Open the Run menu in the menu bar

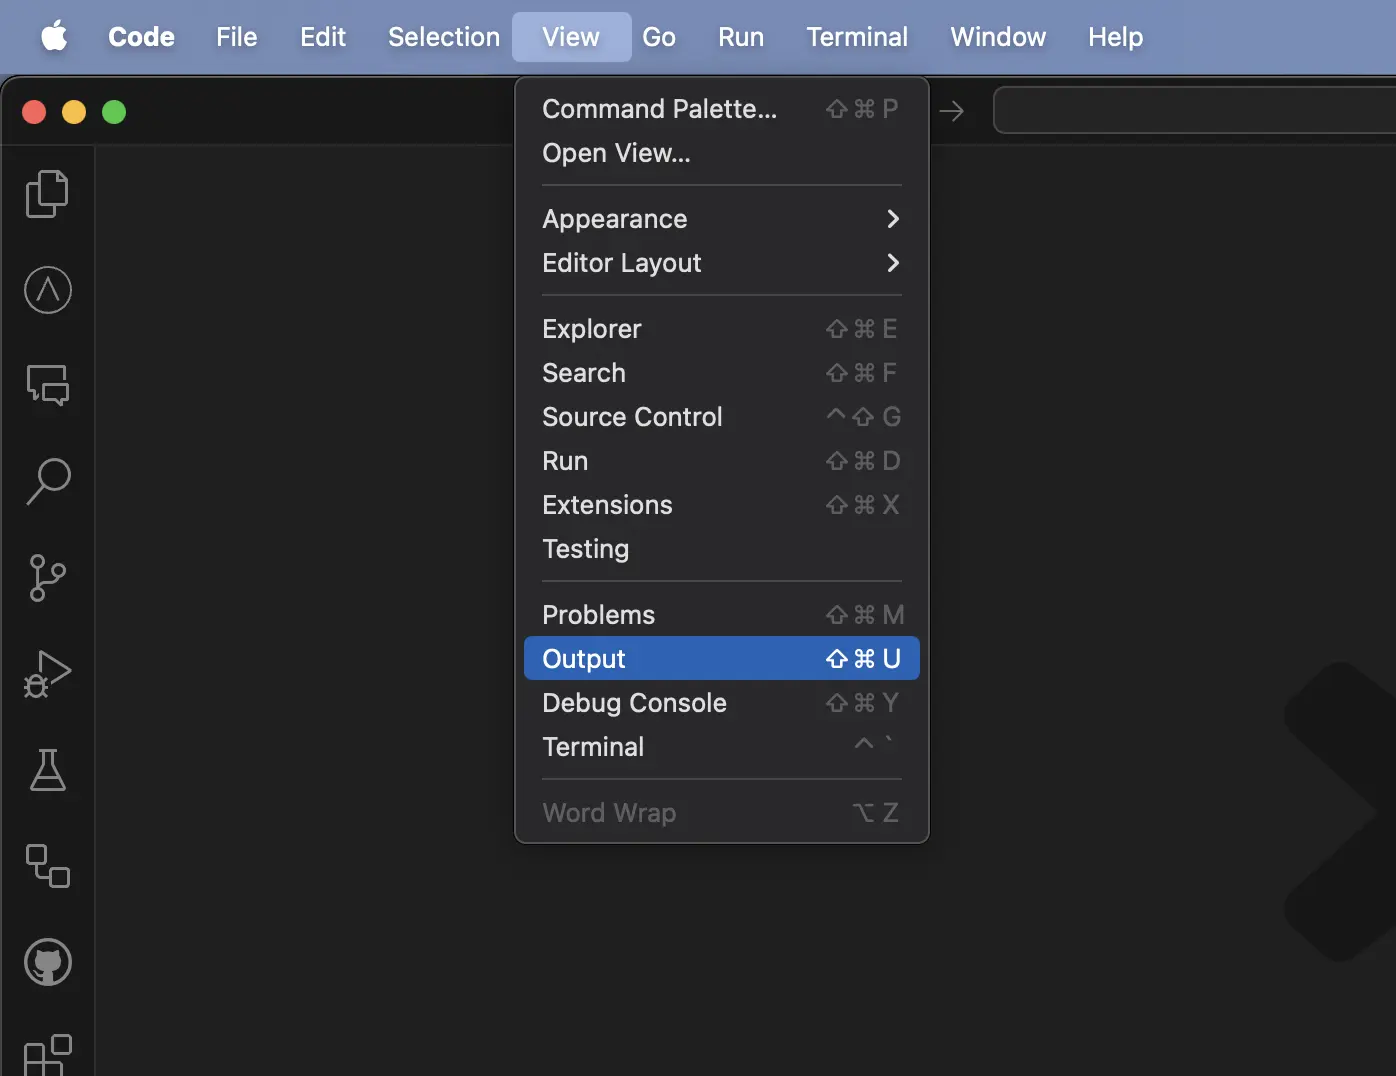pos(741,37)
